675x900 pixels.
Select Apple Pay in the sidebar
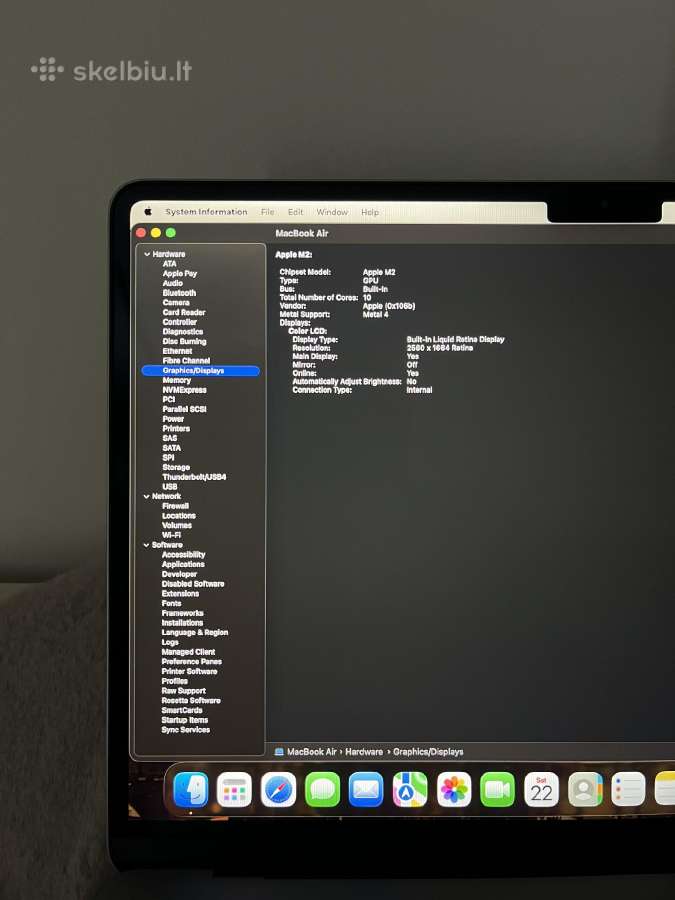click(x=180, y=273)
